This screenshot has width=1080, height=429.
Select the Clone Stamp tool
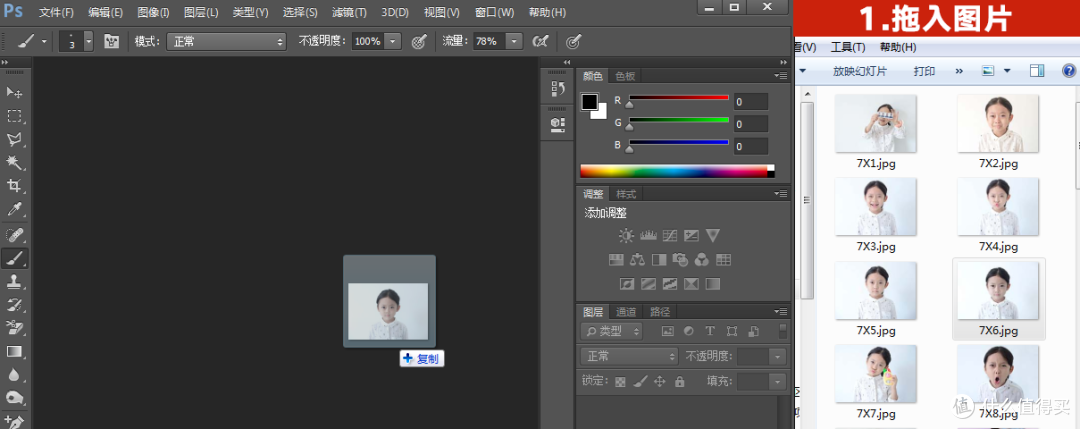coord(15,282)
